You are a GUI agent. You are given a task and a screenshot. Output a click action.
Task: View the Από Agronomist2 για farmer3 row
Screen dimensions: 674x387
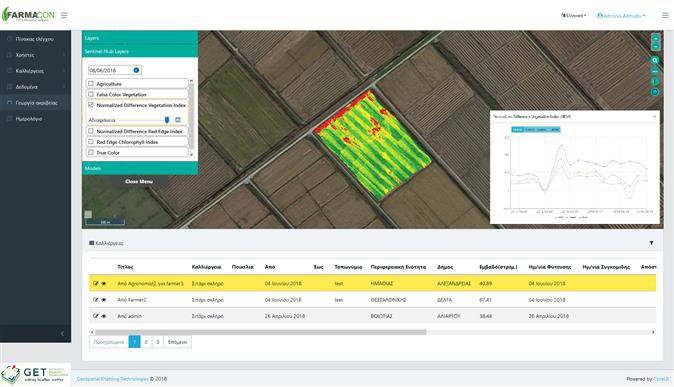pyautogui.click(x=104, y=283)
